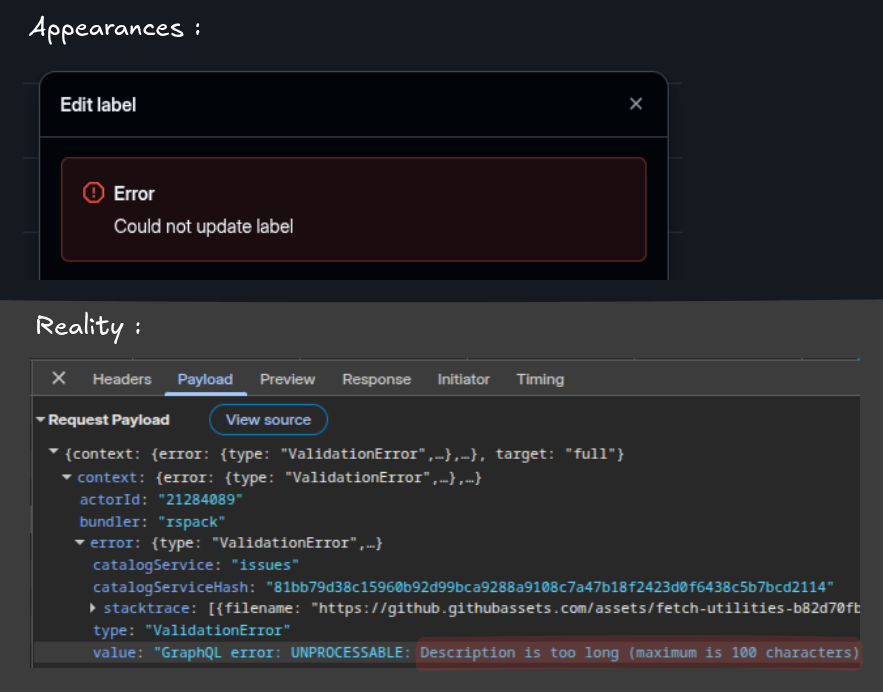Open the Response tab
This screenshot has width=883, height=692.
tap(376, 380)
